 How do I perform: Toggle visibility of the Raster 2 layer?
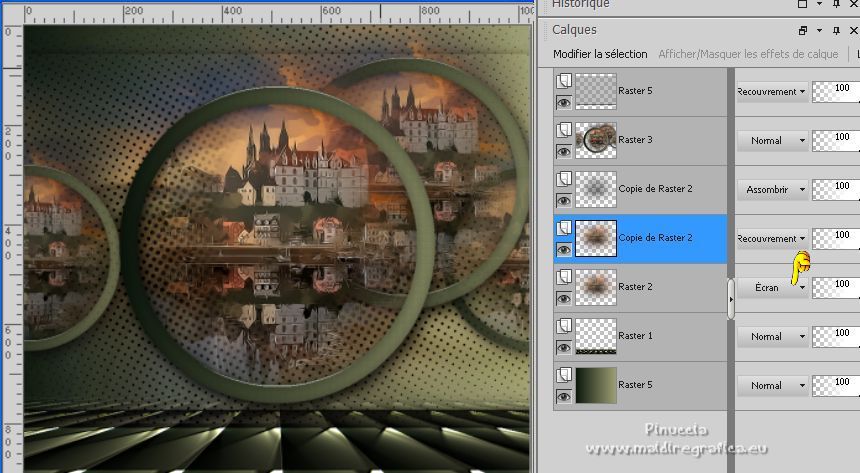pos(564,298)
